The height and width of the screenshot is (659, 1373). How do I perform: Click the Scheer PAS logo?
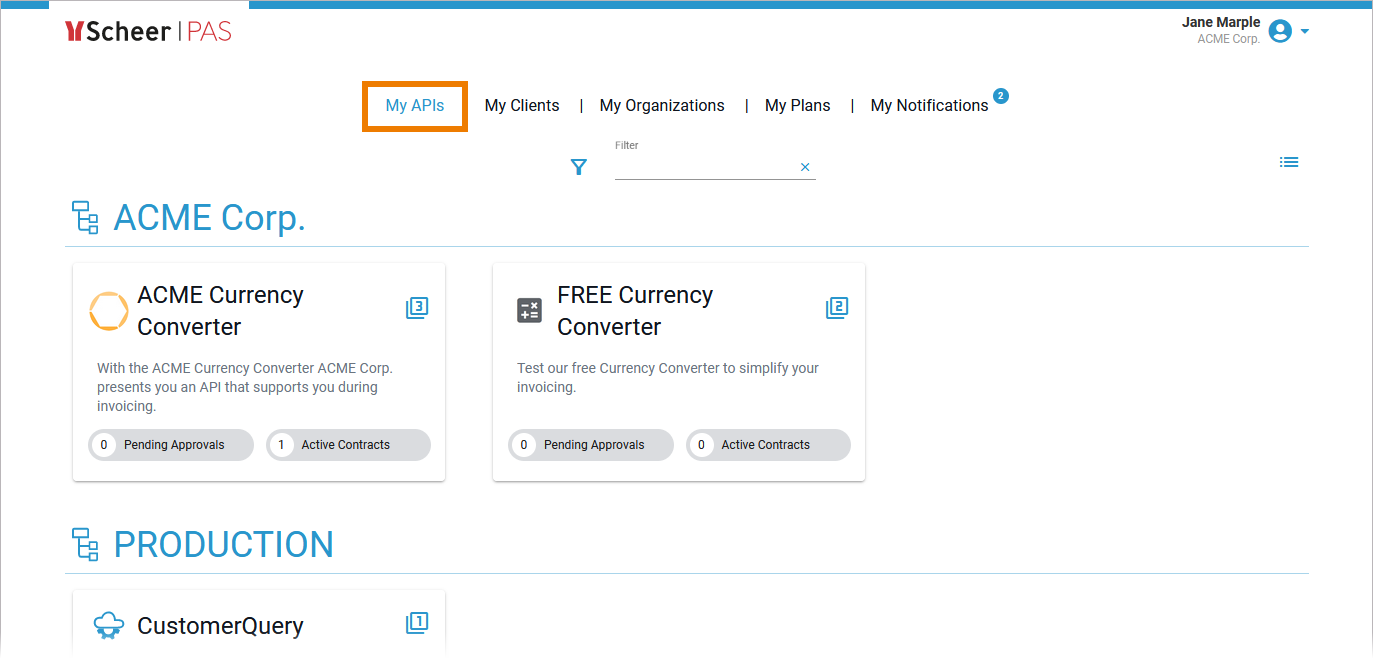148,32
